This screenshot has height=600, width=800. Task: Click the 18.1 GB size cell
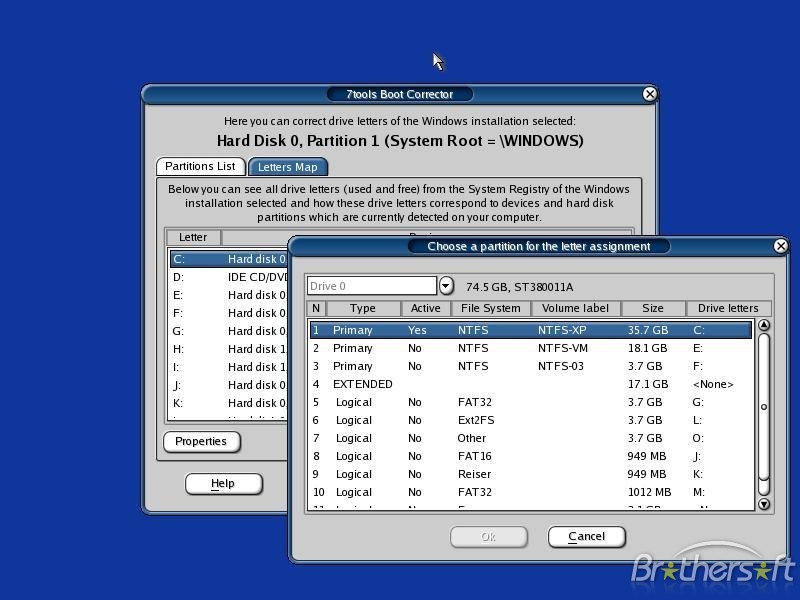tap(647, 348)
